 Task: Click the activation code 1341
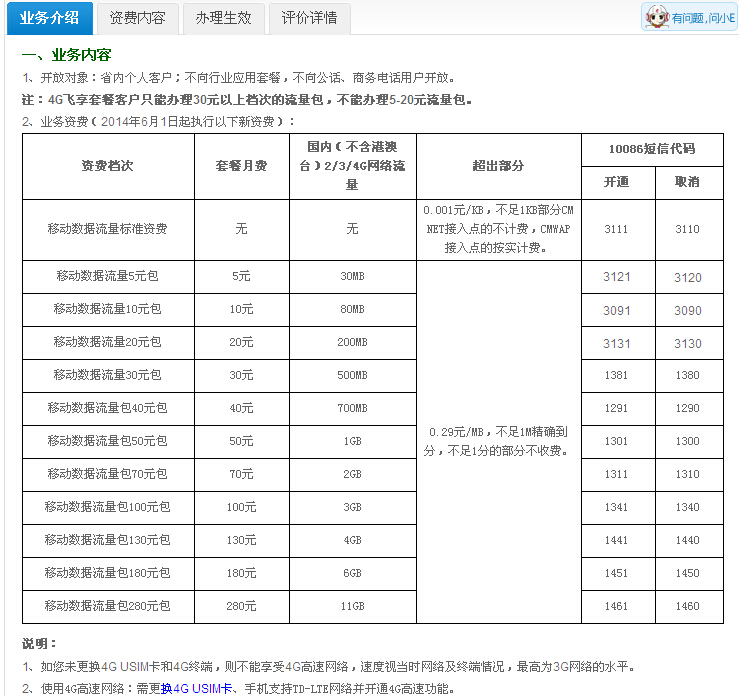pyautogui.click(x=616, y=508)
